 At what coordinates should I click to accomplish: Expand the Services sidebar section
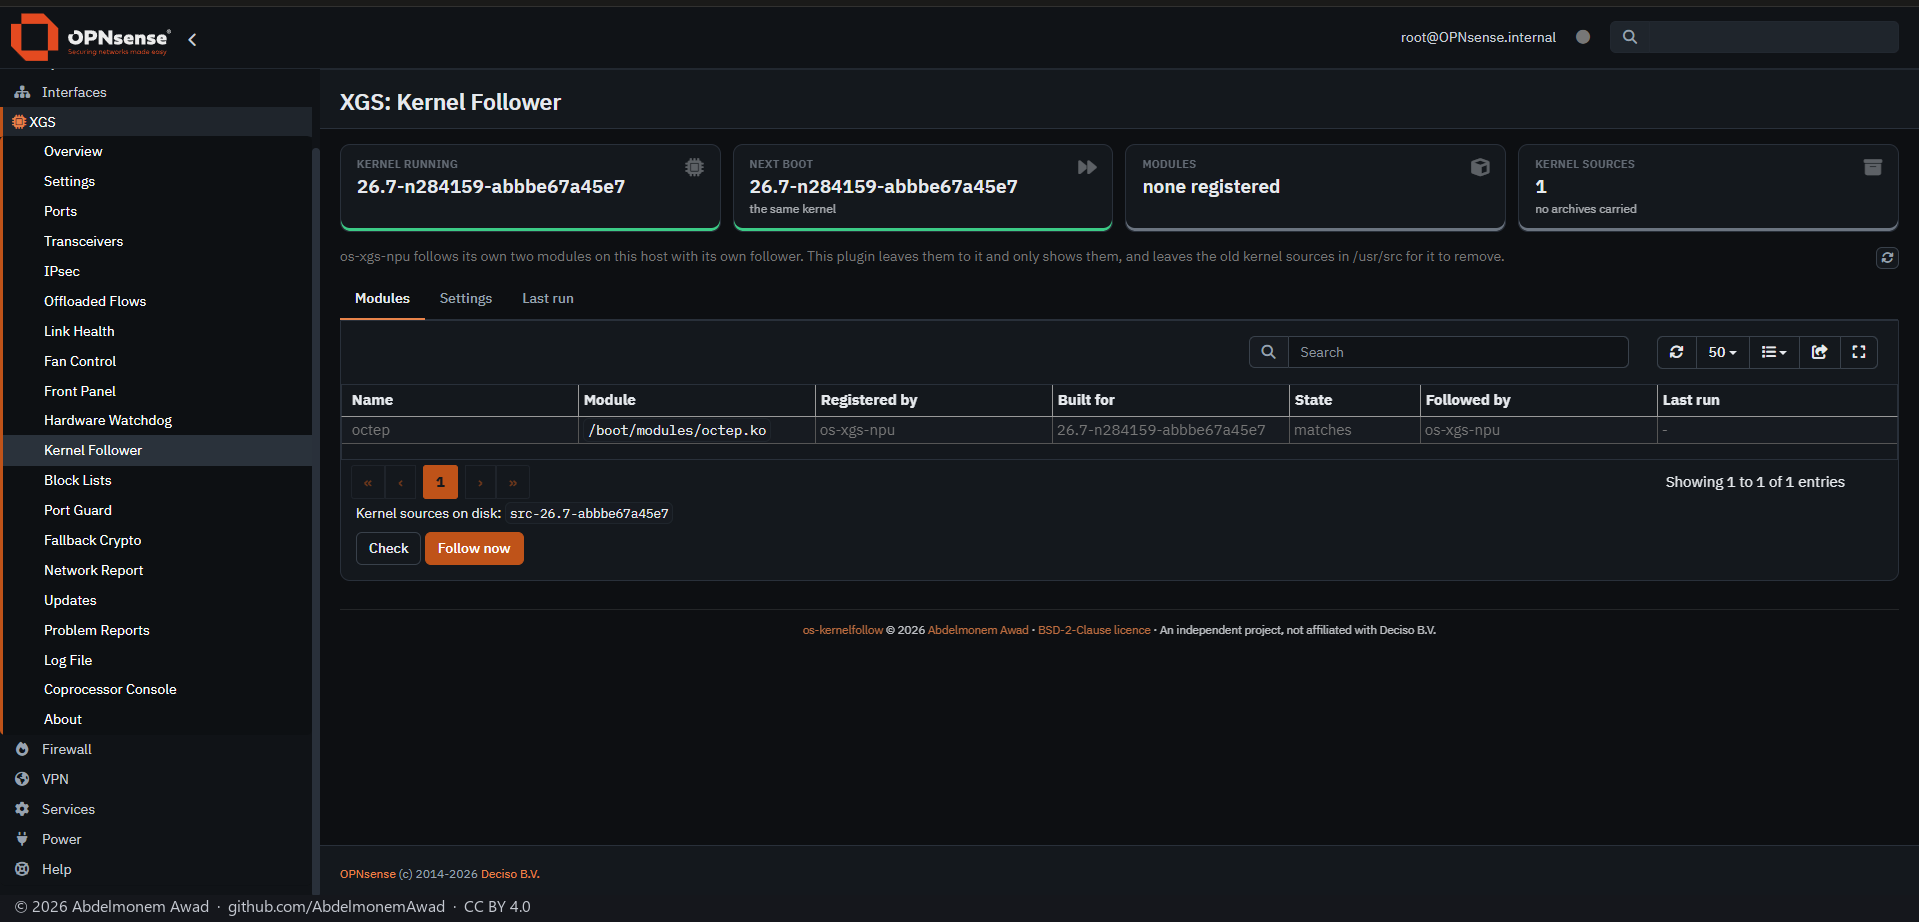[157, 809]
